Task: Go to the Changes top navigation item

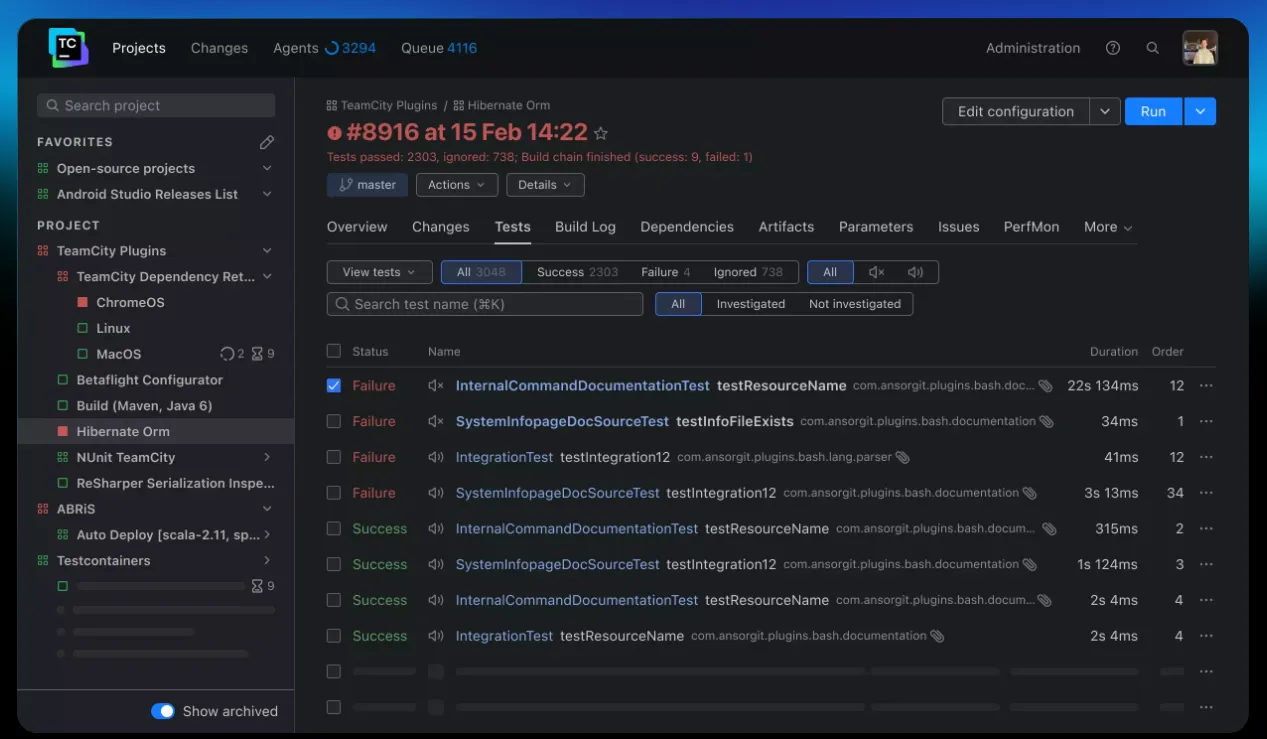Action: point(219,48)
